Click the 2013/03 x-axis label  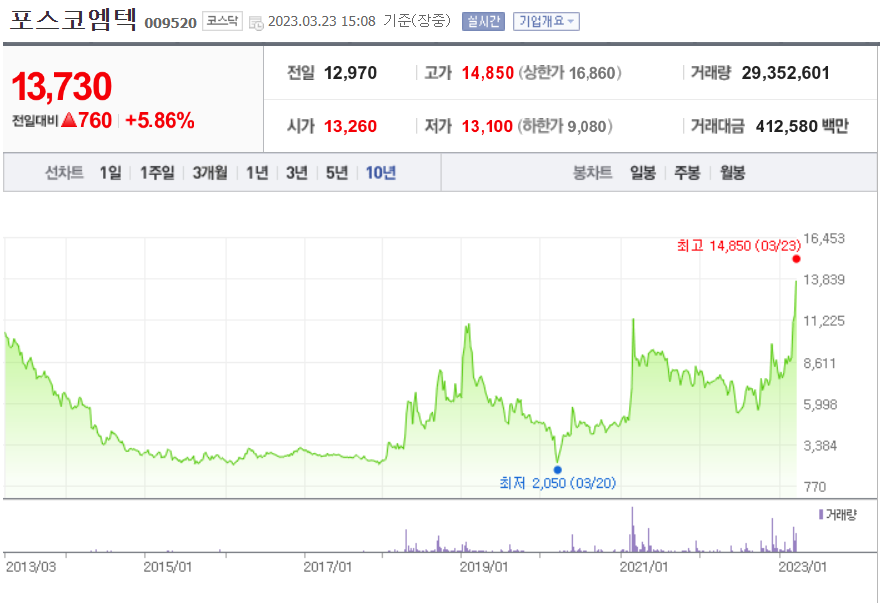point(31,567)
